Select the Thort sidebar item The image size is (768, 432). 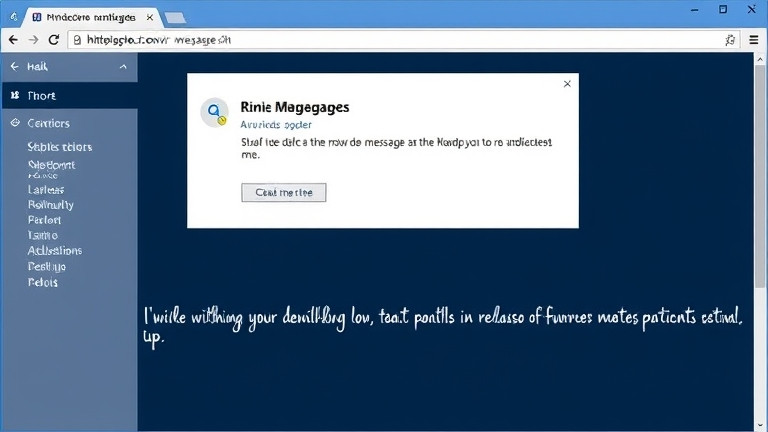pyautogui.click(x=69, y=96)
